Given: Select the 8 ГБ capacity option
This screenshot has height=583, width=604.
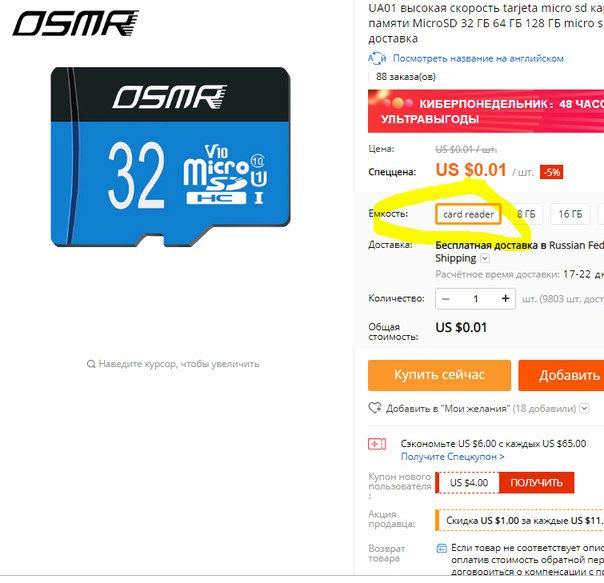Looking at the screenshot, I should pyautogui.click(x=526, y=214).
